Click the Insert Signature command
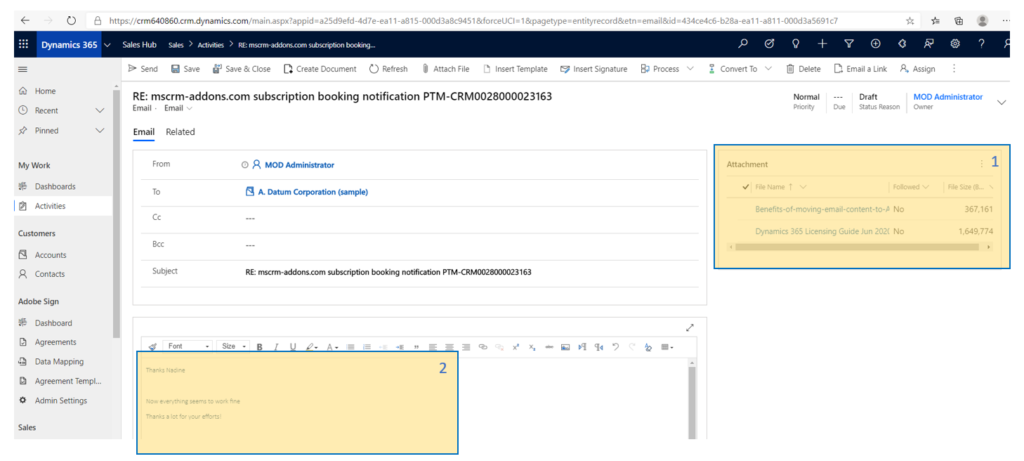1024x461 pixels. pyautogui.click(x=594, y=69)
